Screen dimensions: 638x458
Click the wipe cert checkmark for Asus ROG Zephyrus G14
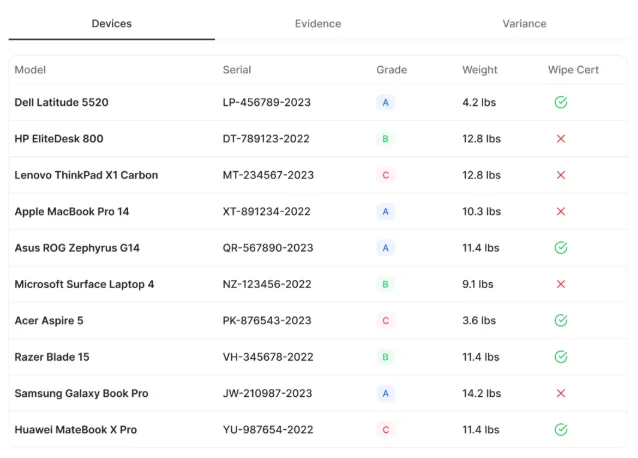561,248
